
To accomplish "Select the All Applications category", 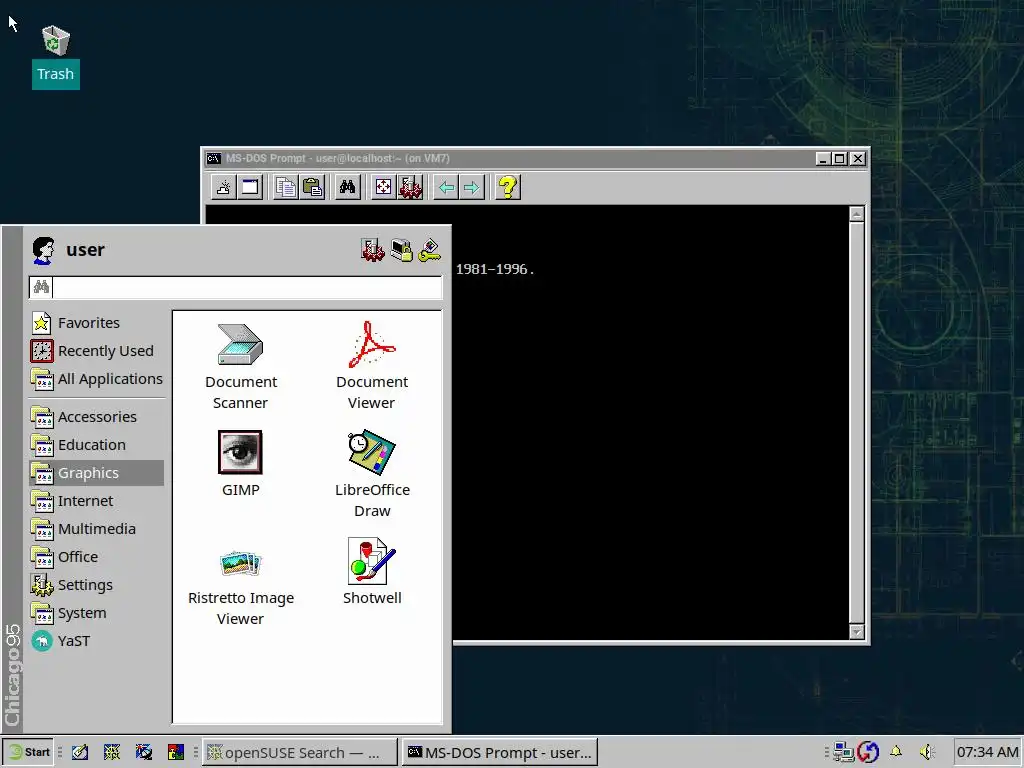I will [x=96, y=379].
